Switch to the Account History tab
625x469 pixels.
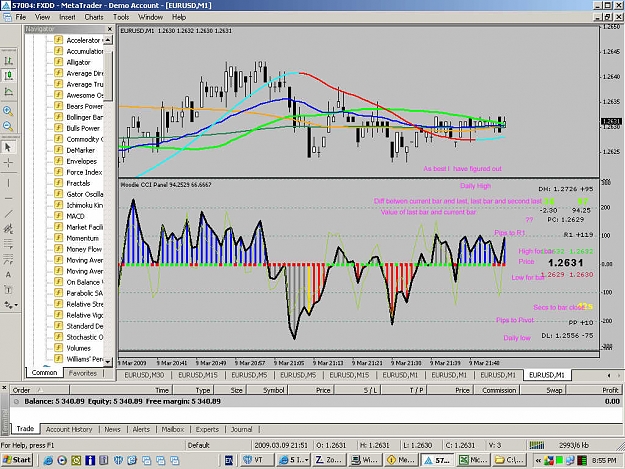coord(69,429)
